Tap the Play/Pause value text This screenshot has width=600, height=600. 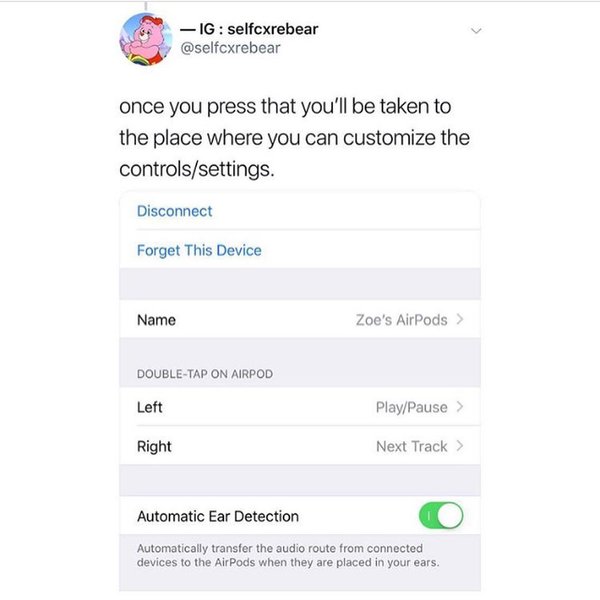tap(411, 407)
